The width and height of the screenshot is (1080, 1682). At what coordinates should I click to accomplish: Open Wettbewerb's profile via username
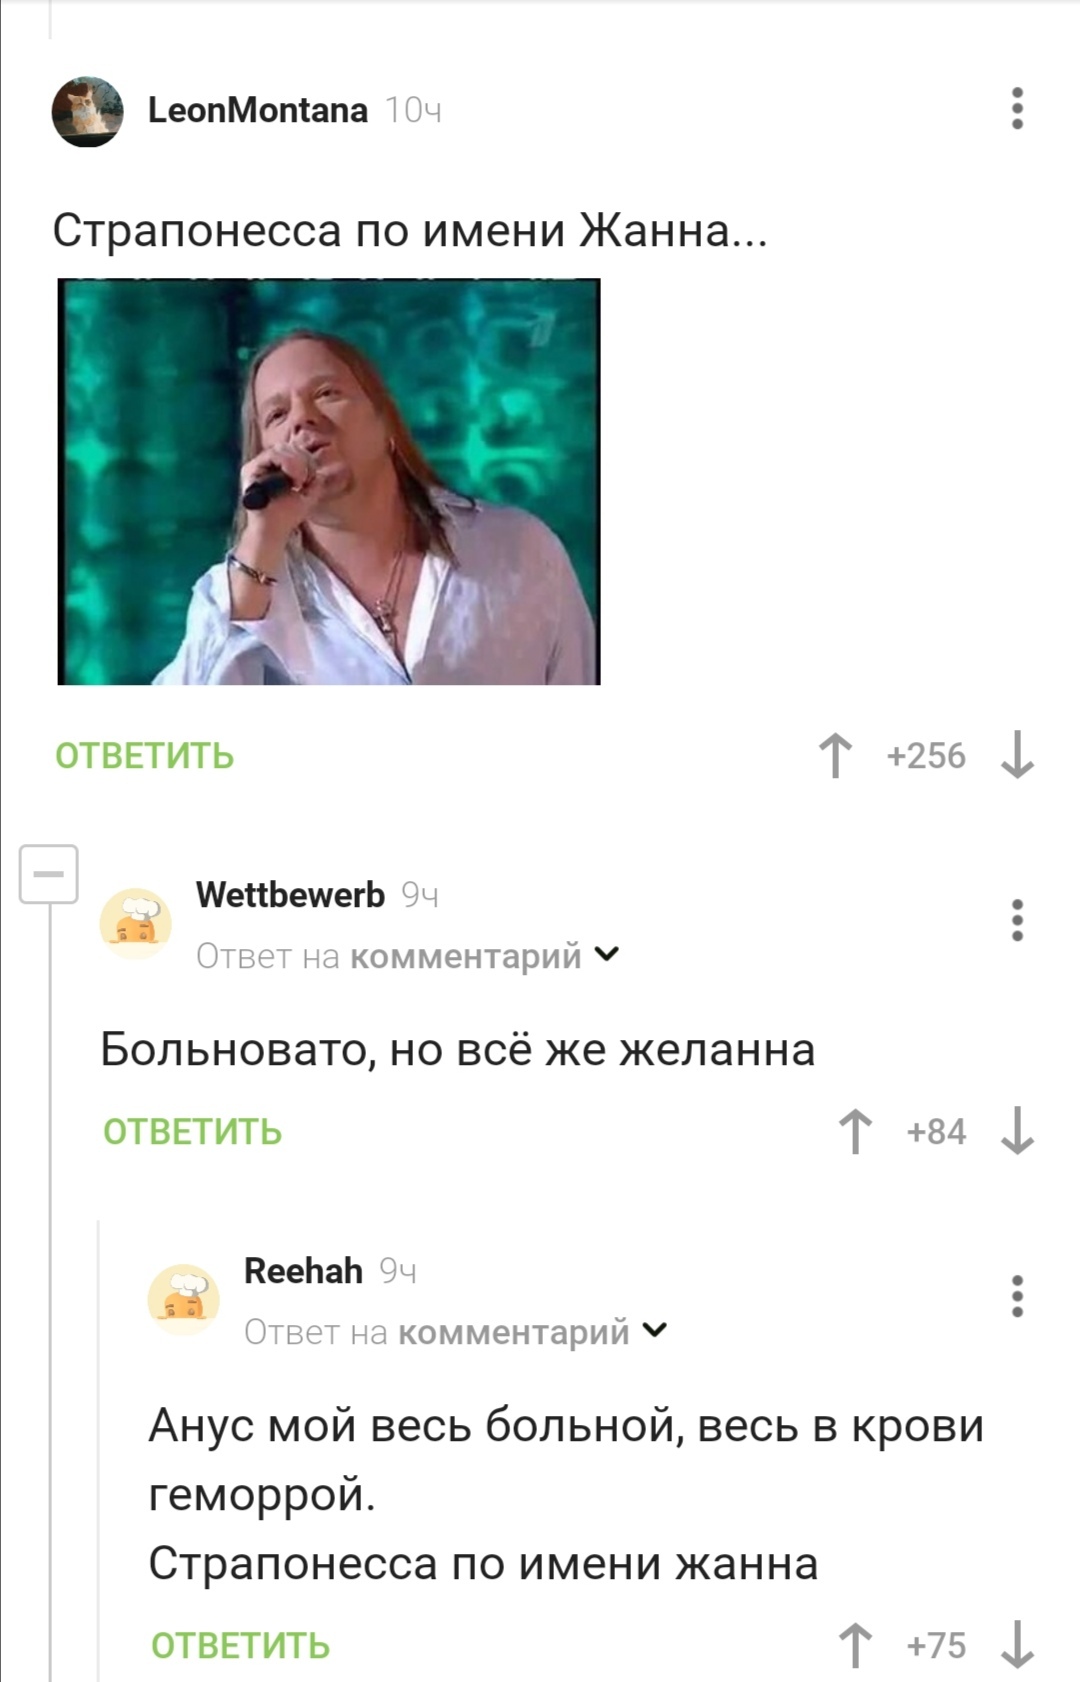coord(290,894)
